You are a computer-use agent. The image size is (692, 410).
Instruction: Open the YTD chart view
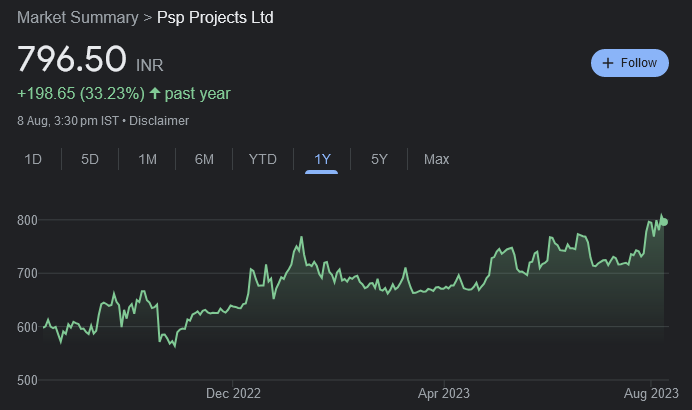click(x=263, y=159)
